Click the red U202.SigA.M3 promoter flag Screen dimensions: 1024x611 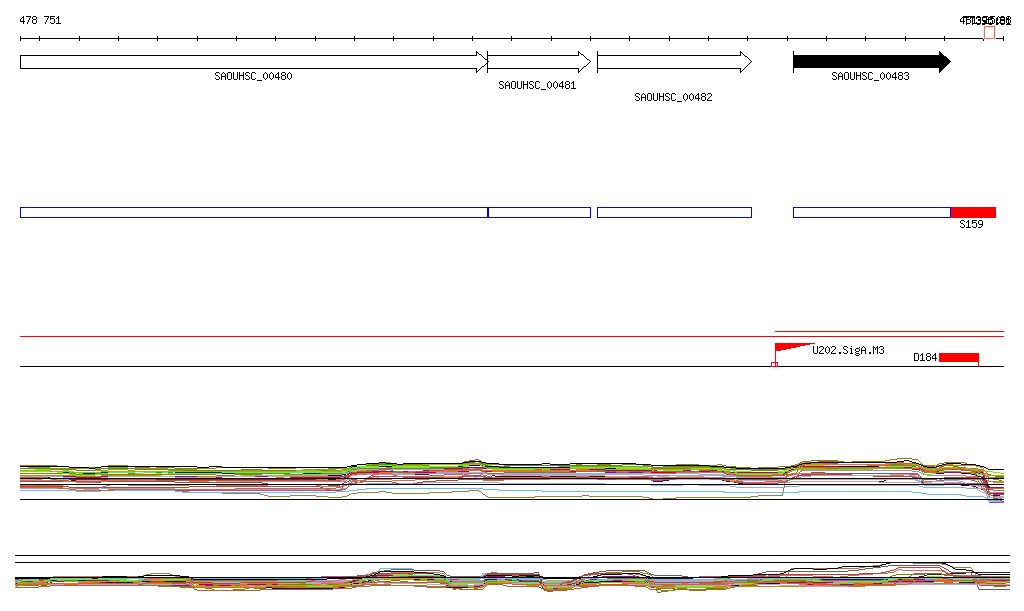[791, 347]
